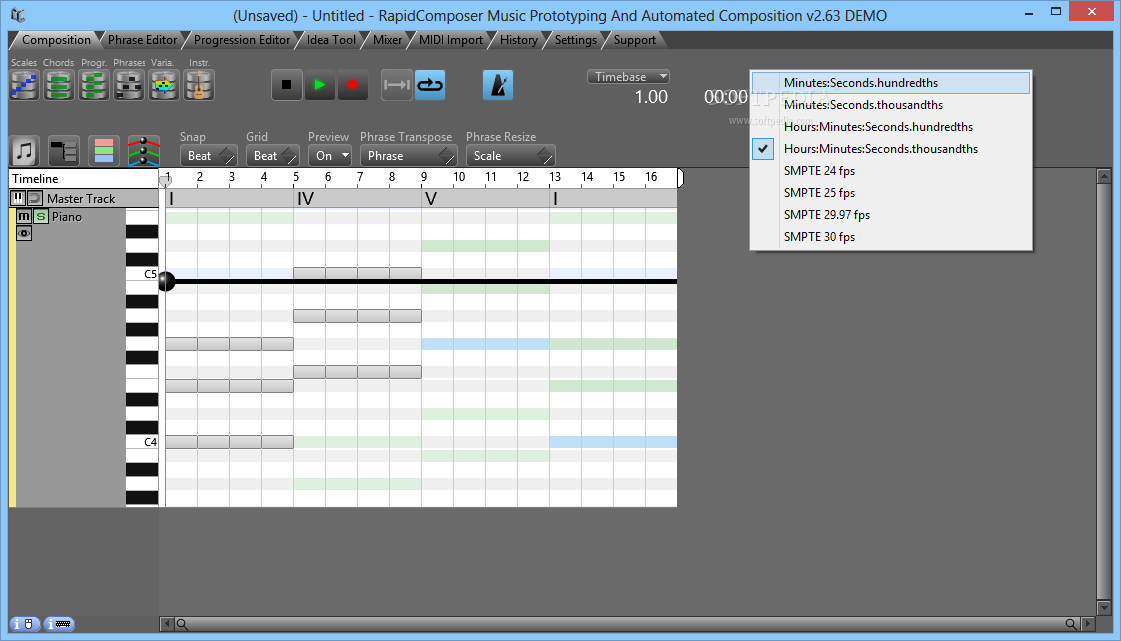Solo the Piano track
This screenshot has height=641, width=1121.
(x=41, y=217)
